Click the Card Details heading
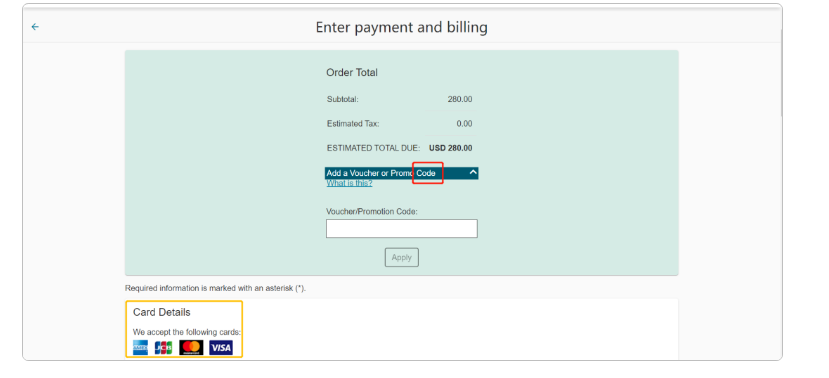The height and width of the screenshot is (378, 829). coord(162,312)
